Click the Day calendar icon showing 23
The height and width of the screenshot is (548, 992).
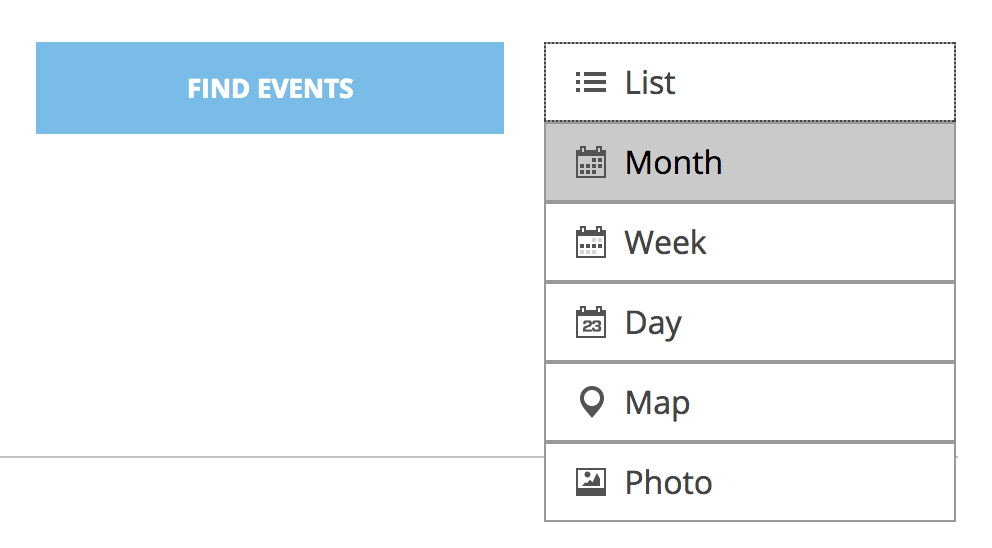point(591,323)
